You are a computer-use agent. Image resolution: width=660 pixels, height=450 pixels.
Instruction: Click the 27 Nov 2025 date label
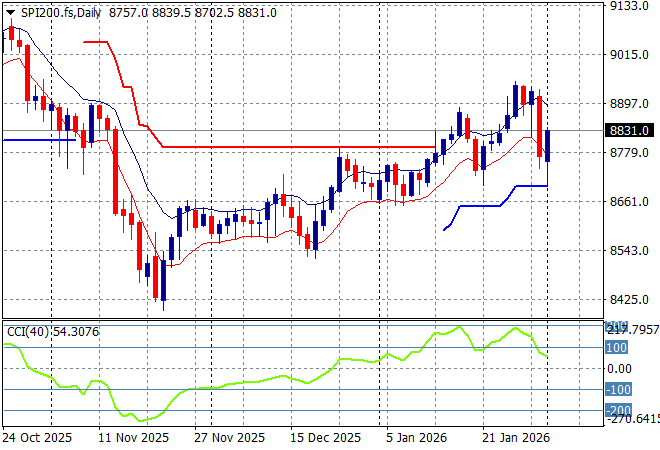coord(229,438)
